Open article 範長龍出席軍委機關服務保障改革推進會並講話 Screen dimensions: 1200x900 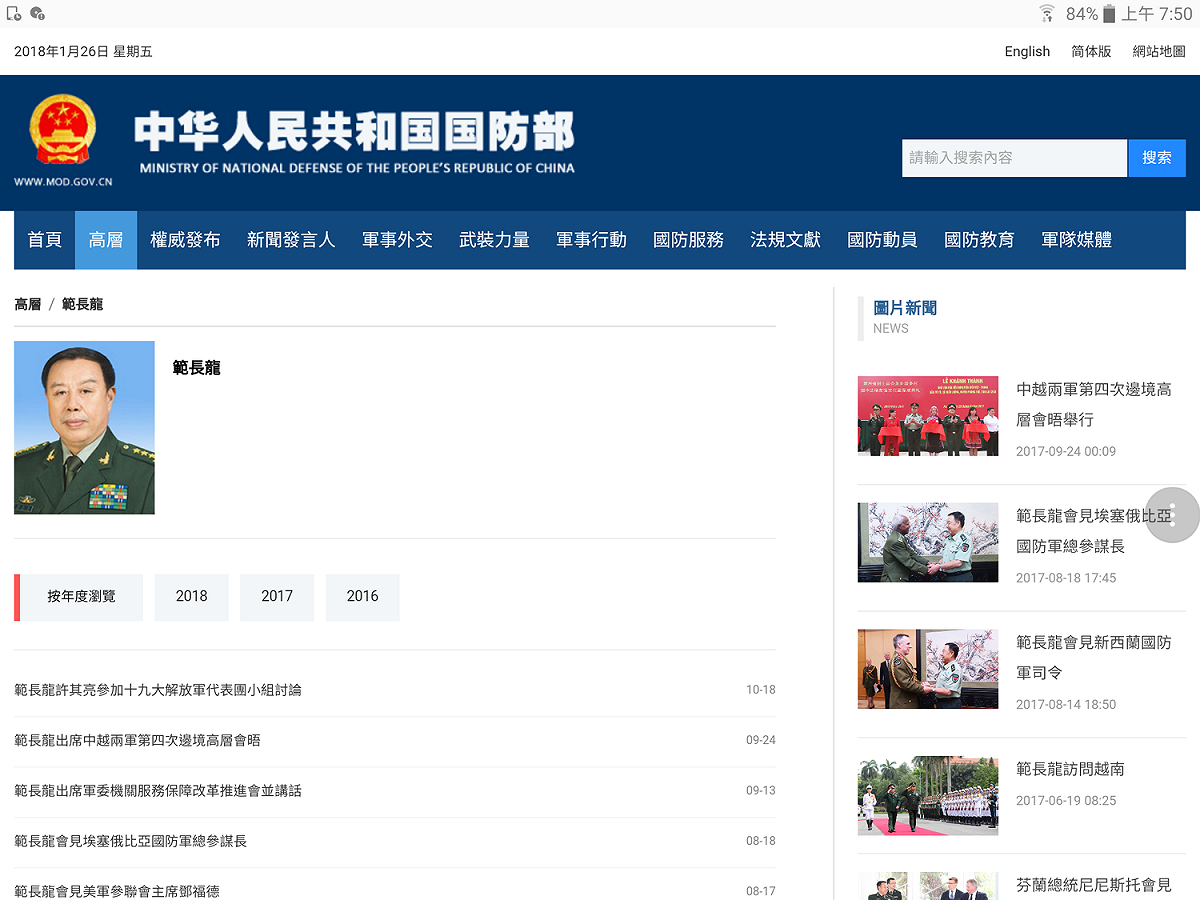pyautogui.click(x=158, y=791)
